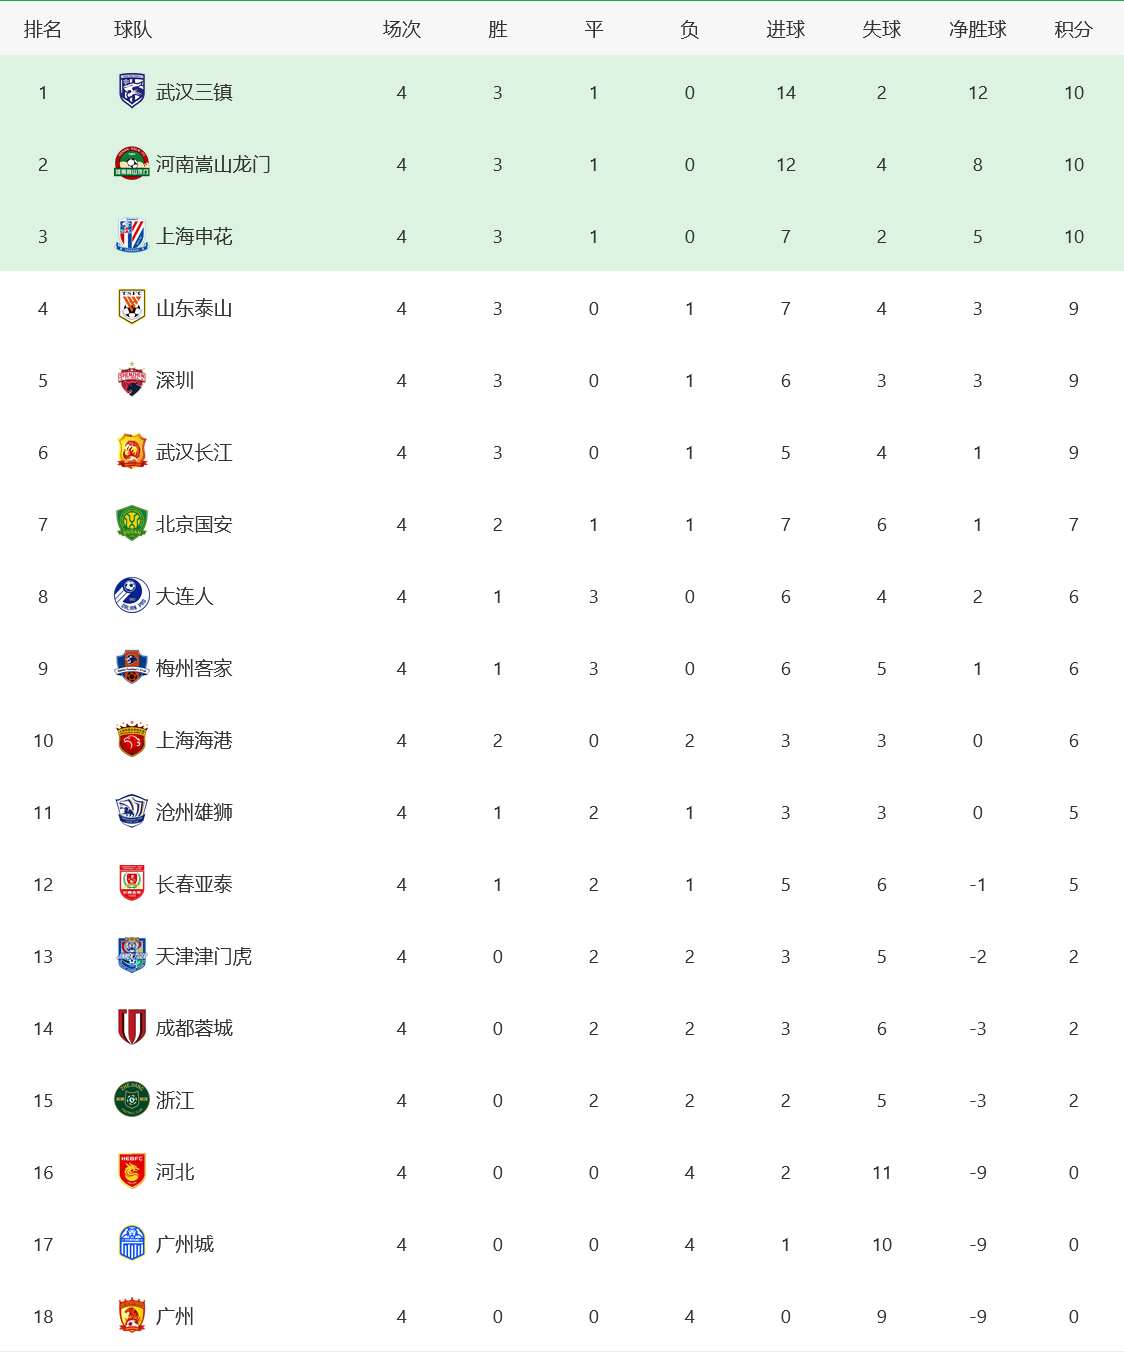The image size is (1124, 1354).
Task: Open the 武汉长江 team name link
Action: [x=194, y=452]
